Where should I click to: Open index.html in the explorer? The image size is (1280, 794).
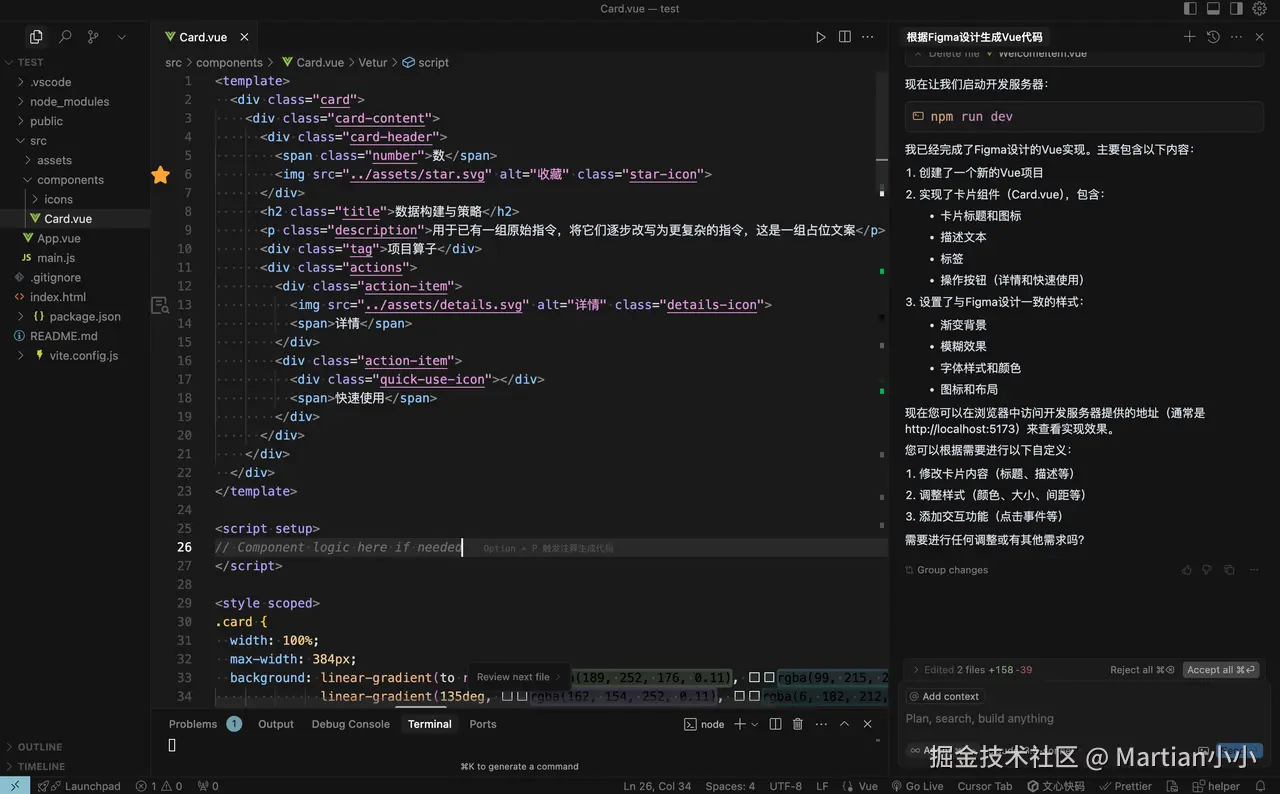tap(75, 297)
